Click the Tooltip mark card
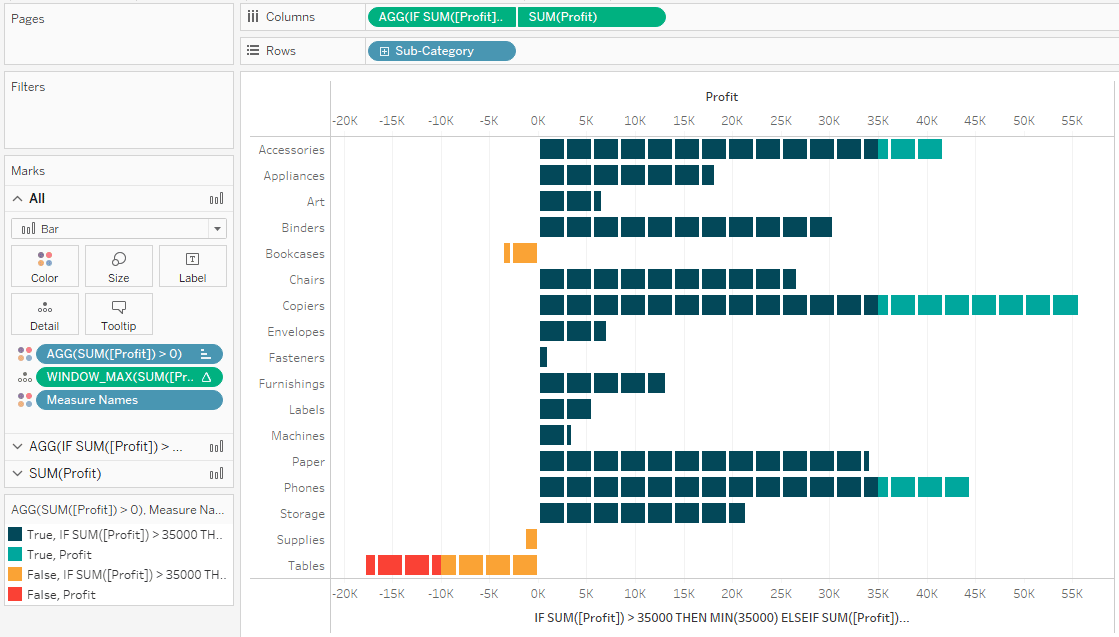Viewport: 1119px width, 637px height. pos(119,314)
